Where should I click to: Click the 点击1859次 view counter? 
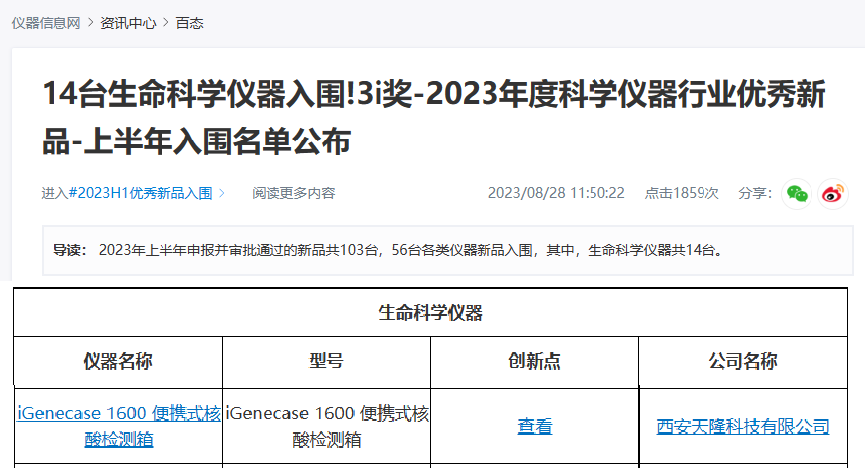[x=681, y=193]
